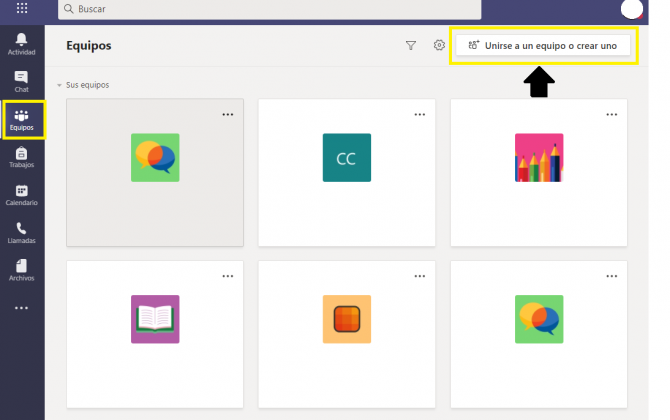The height and width of the screenshot is (420, 670).
Task: Open options for the pencils team
Action: pos(611,115)
